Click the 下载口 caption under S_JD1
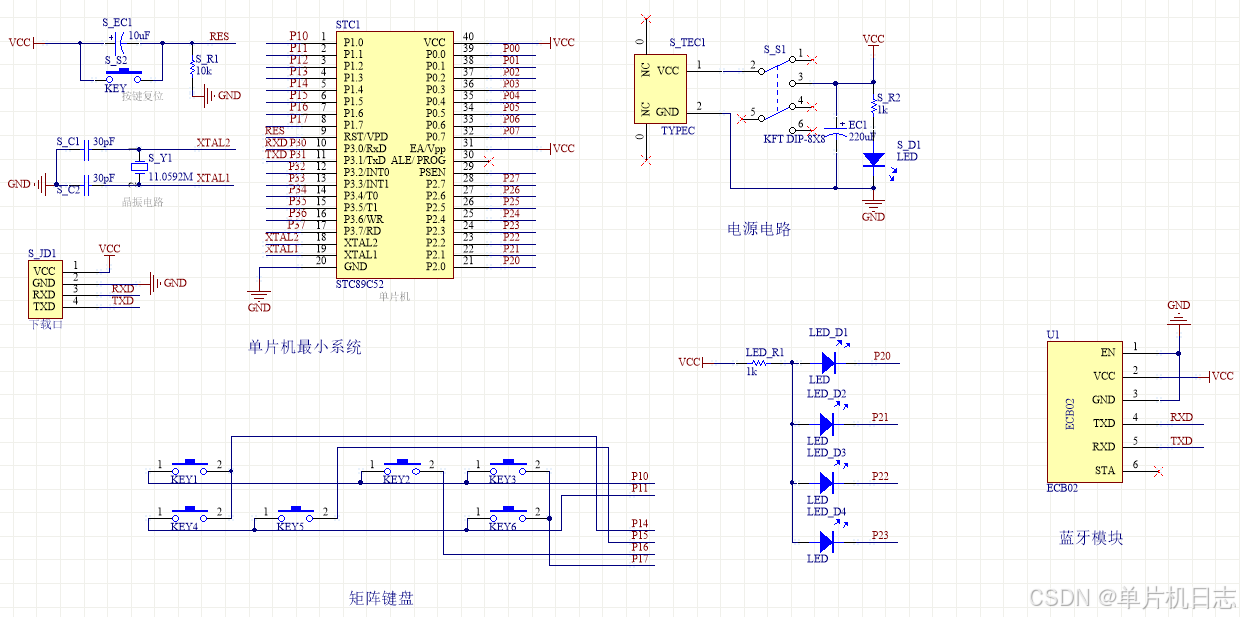This screenshot has width=1240, height=617. [46, 324]
